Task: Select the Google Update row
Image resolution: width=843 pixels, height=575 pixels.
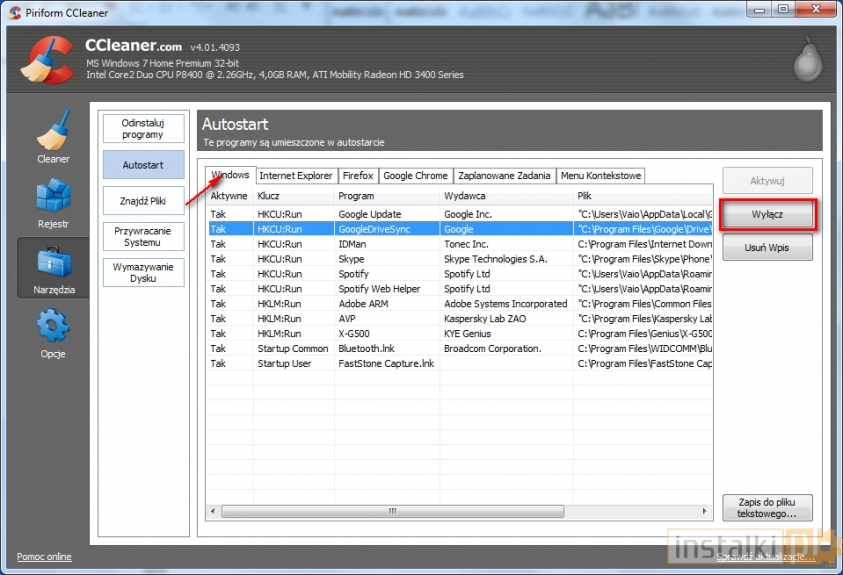Action: [460, 214]
